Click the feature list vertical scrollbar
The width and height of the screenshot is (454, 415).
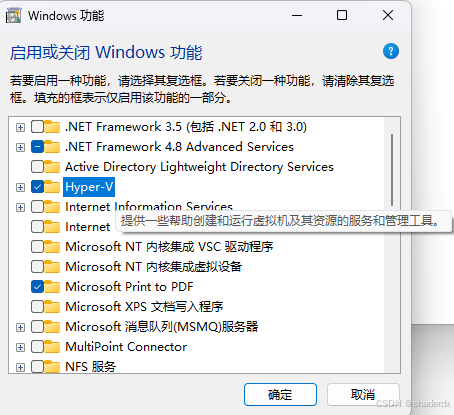pyautogui.click(x=392, y=245)
